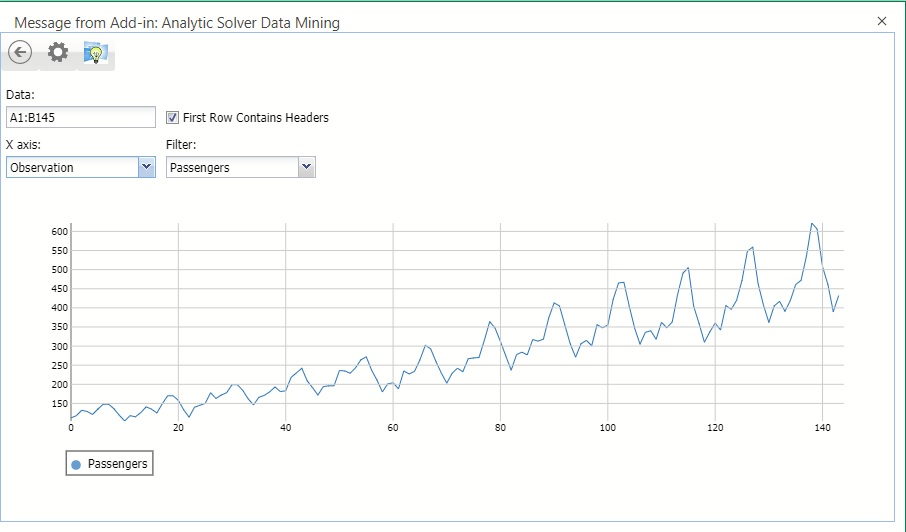Click the dialog title 'Message from Add-in'
This screenshot has width=906, height=532.
coord(177,22)
